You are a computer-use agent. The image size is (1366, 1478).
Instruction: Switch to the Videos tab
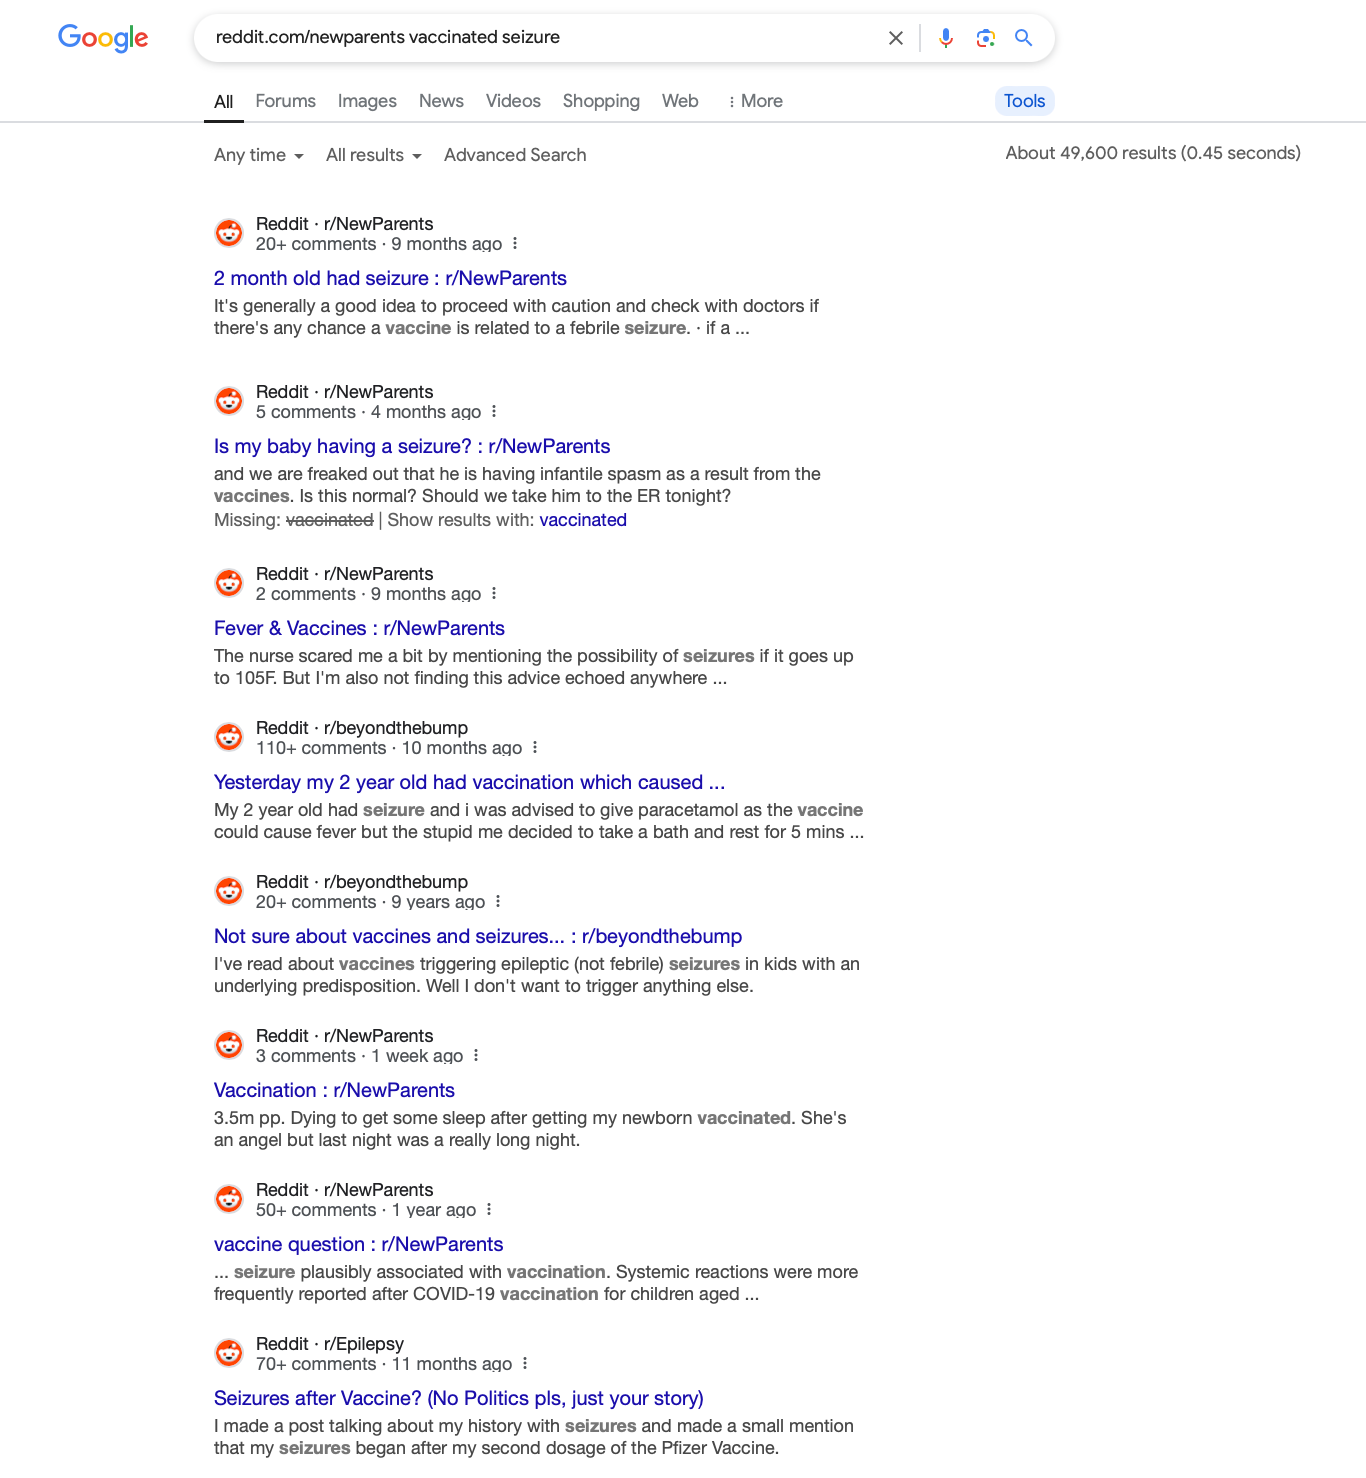[x=513, y=101]
